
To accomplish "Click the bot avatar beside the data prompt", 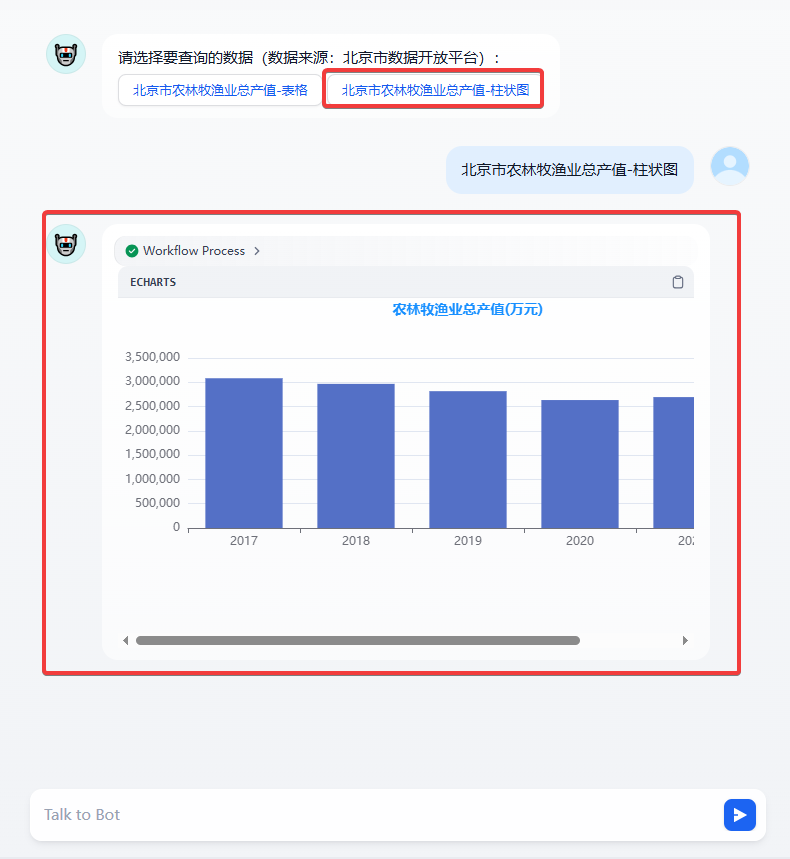I will click(x=66, y=54).
